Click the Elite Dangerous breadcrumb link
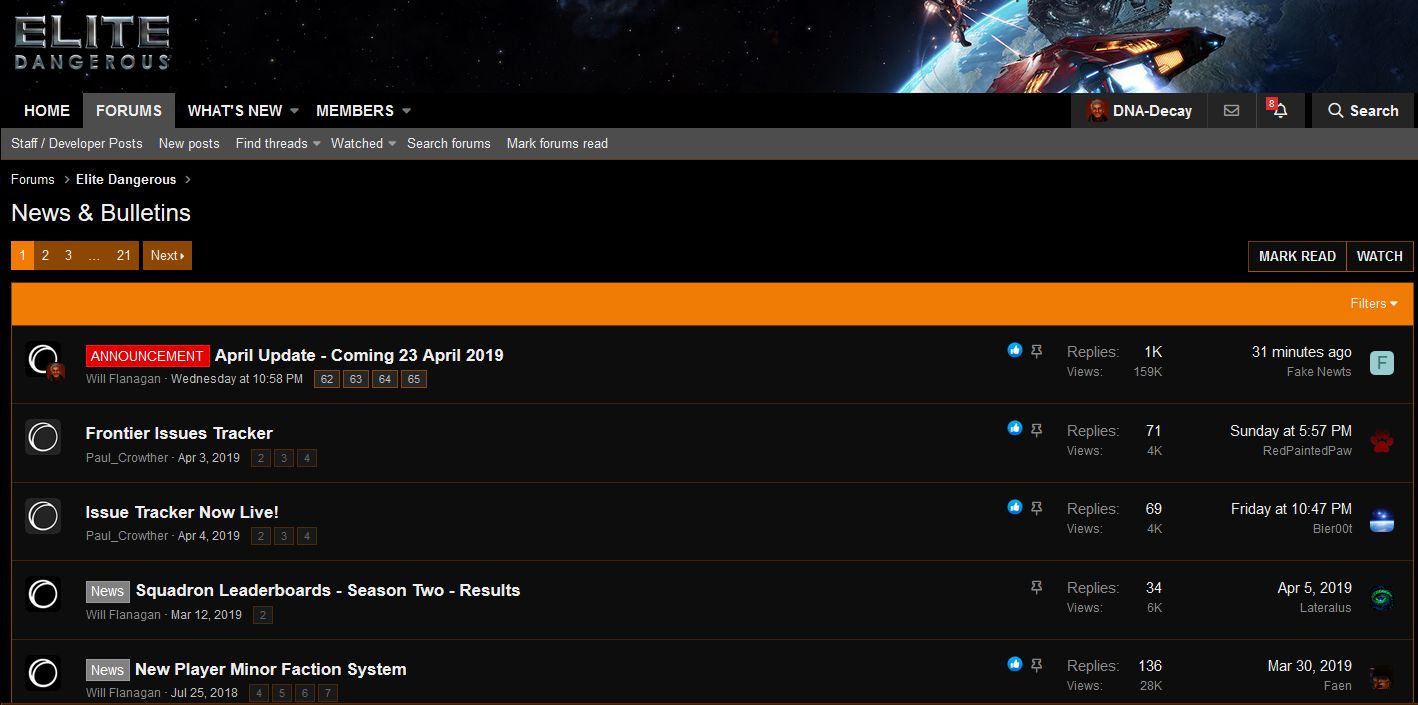The width and height of the screenshot is (1418, 705). (x=126, y=179)
